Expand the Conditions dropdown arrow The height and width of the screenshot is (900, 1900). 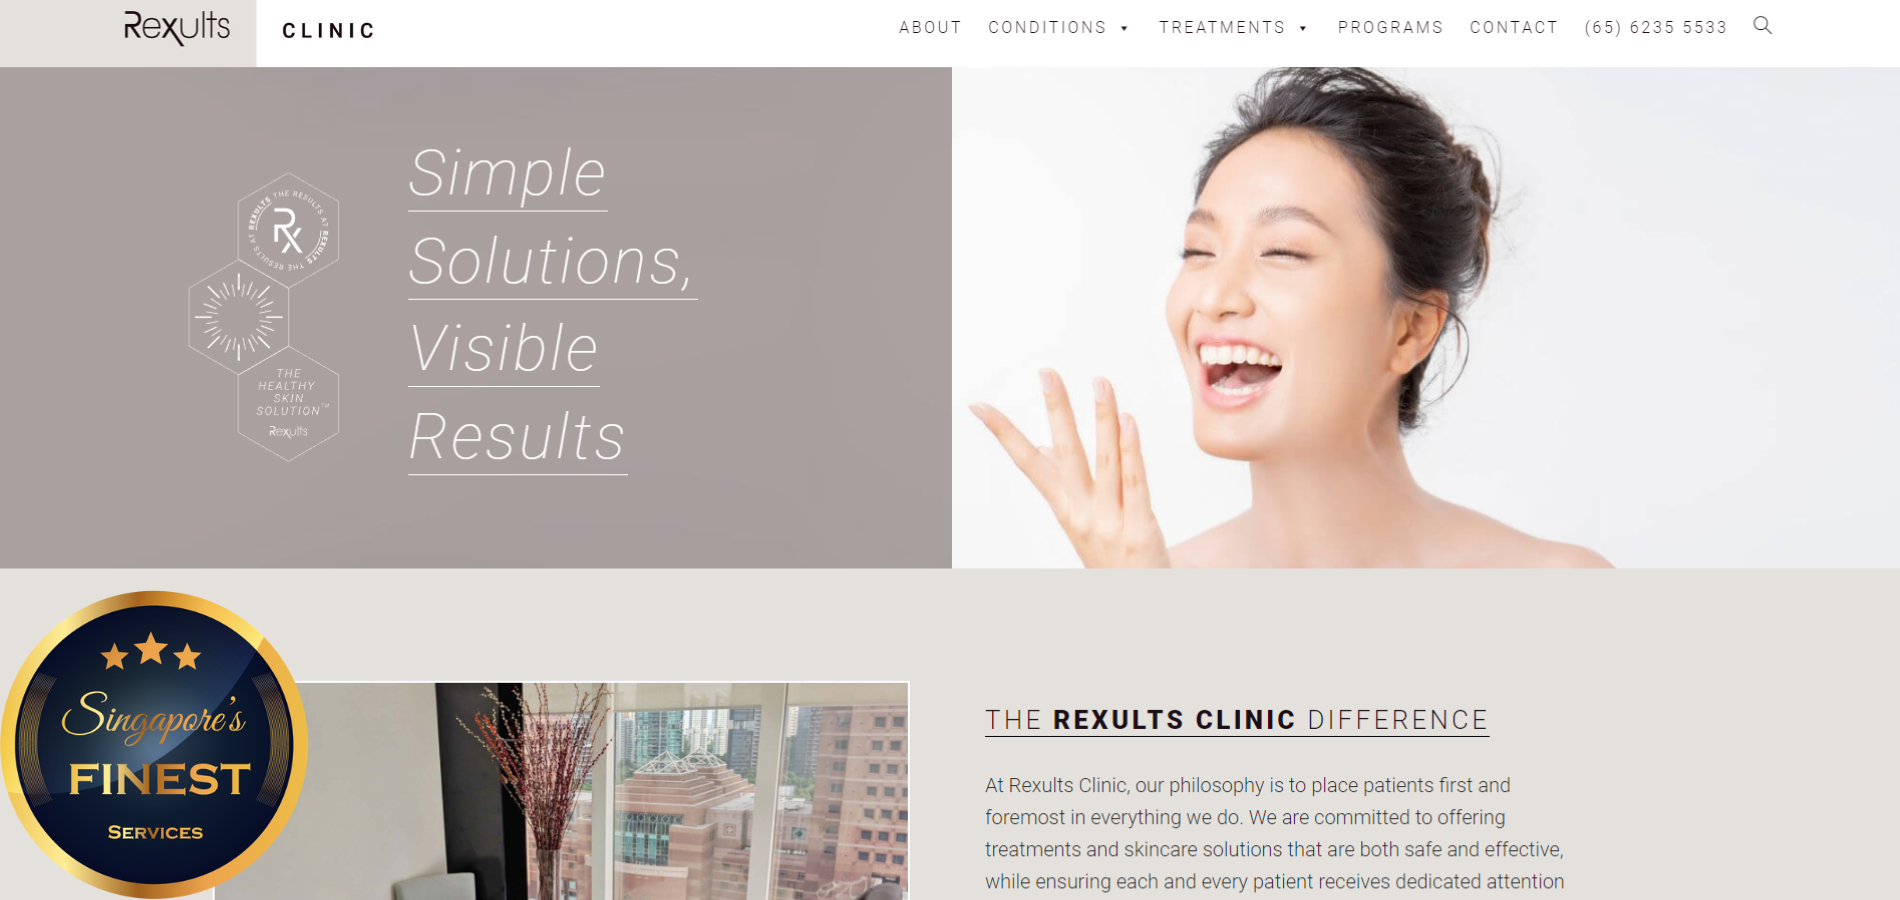[1124, 29]
